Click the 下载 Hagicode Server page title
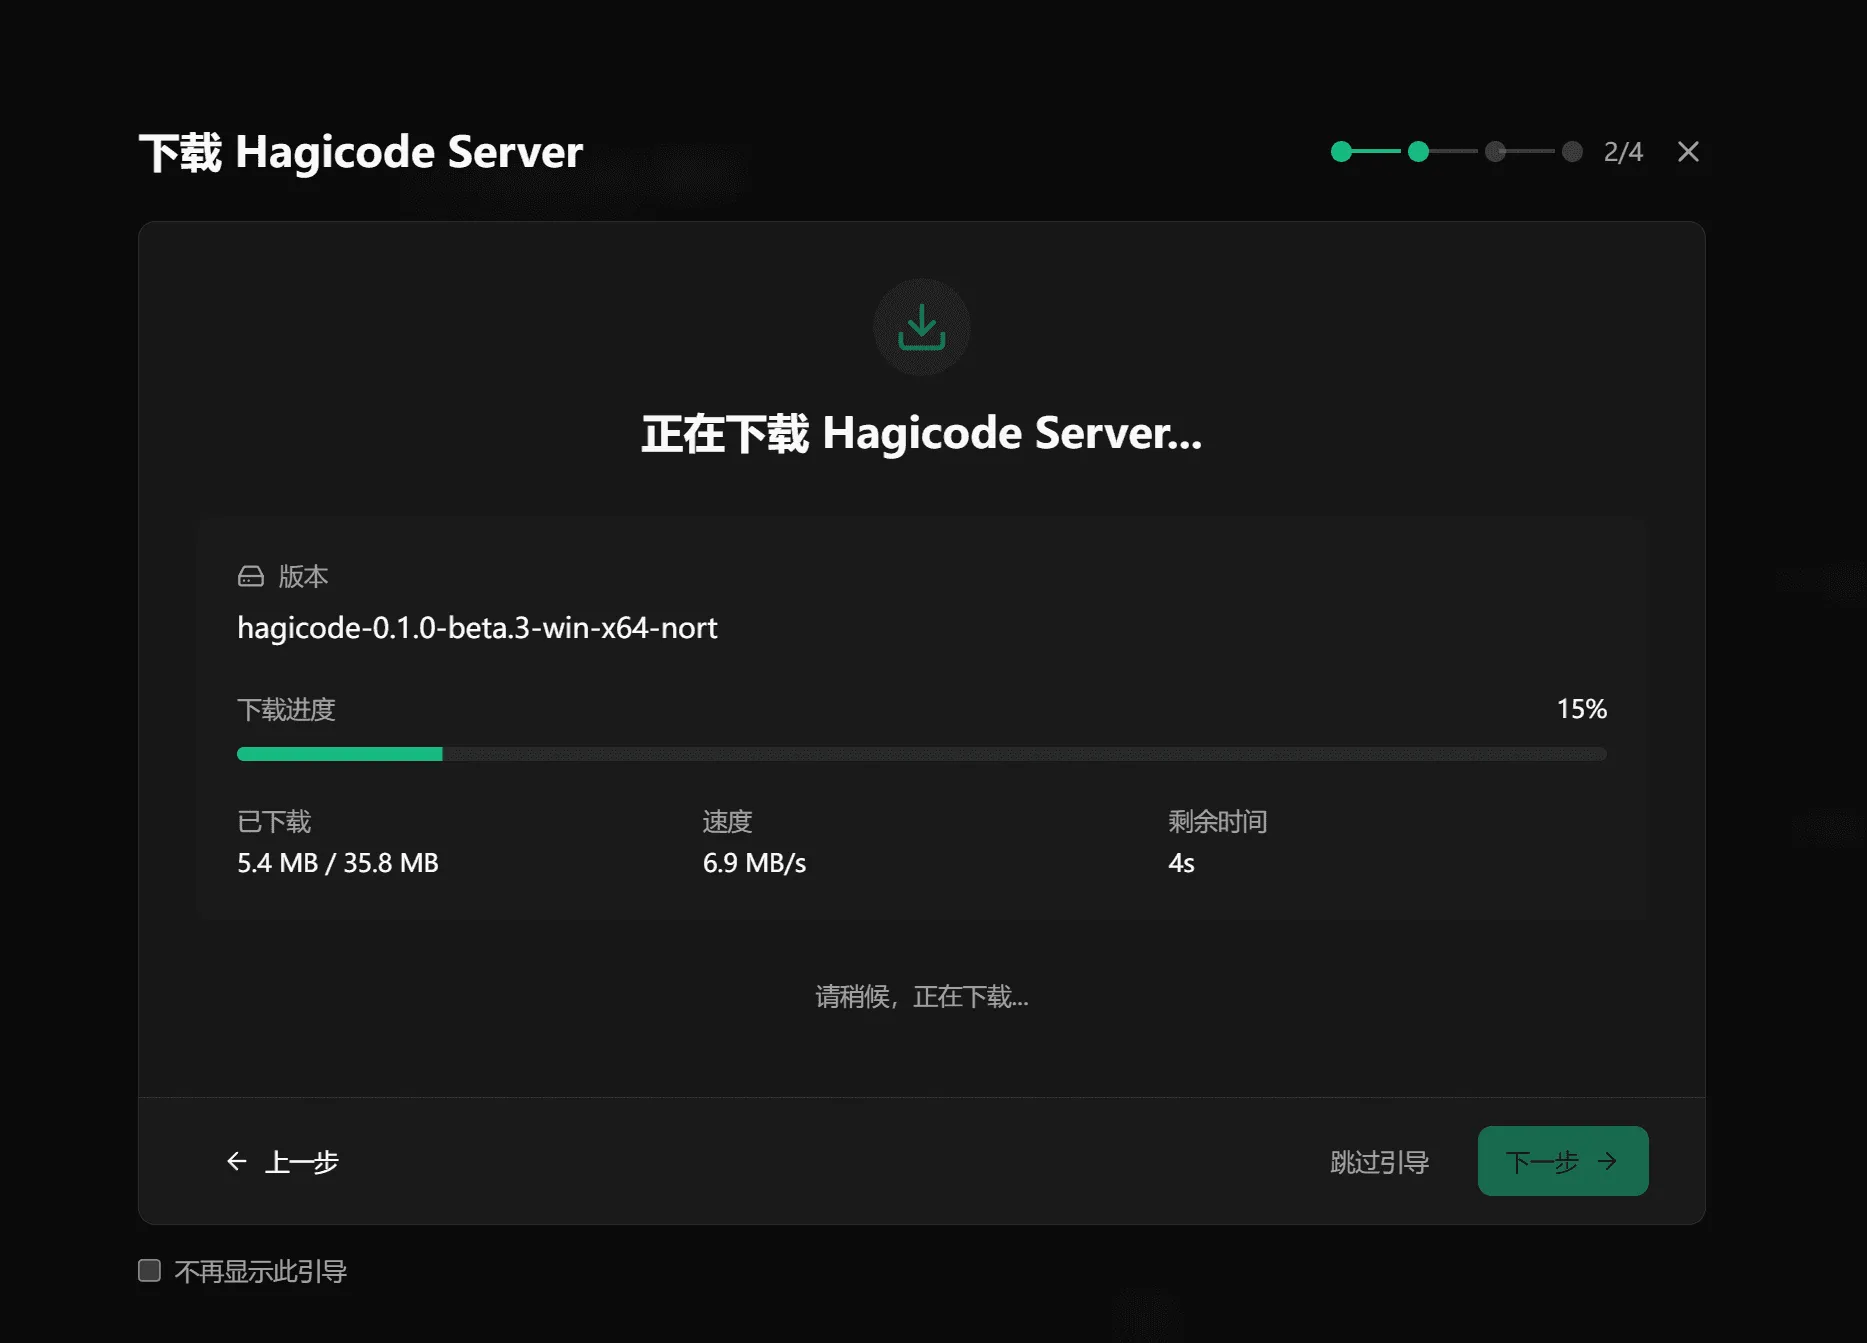The width and height of the screenshot is (1867, 1343). point(362,152)
